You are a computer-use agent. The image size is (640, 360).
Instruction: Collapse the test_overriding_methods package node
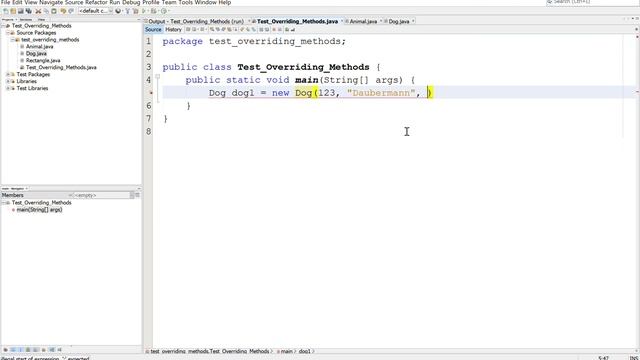click(13, 40)
